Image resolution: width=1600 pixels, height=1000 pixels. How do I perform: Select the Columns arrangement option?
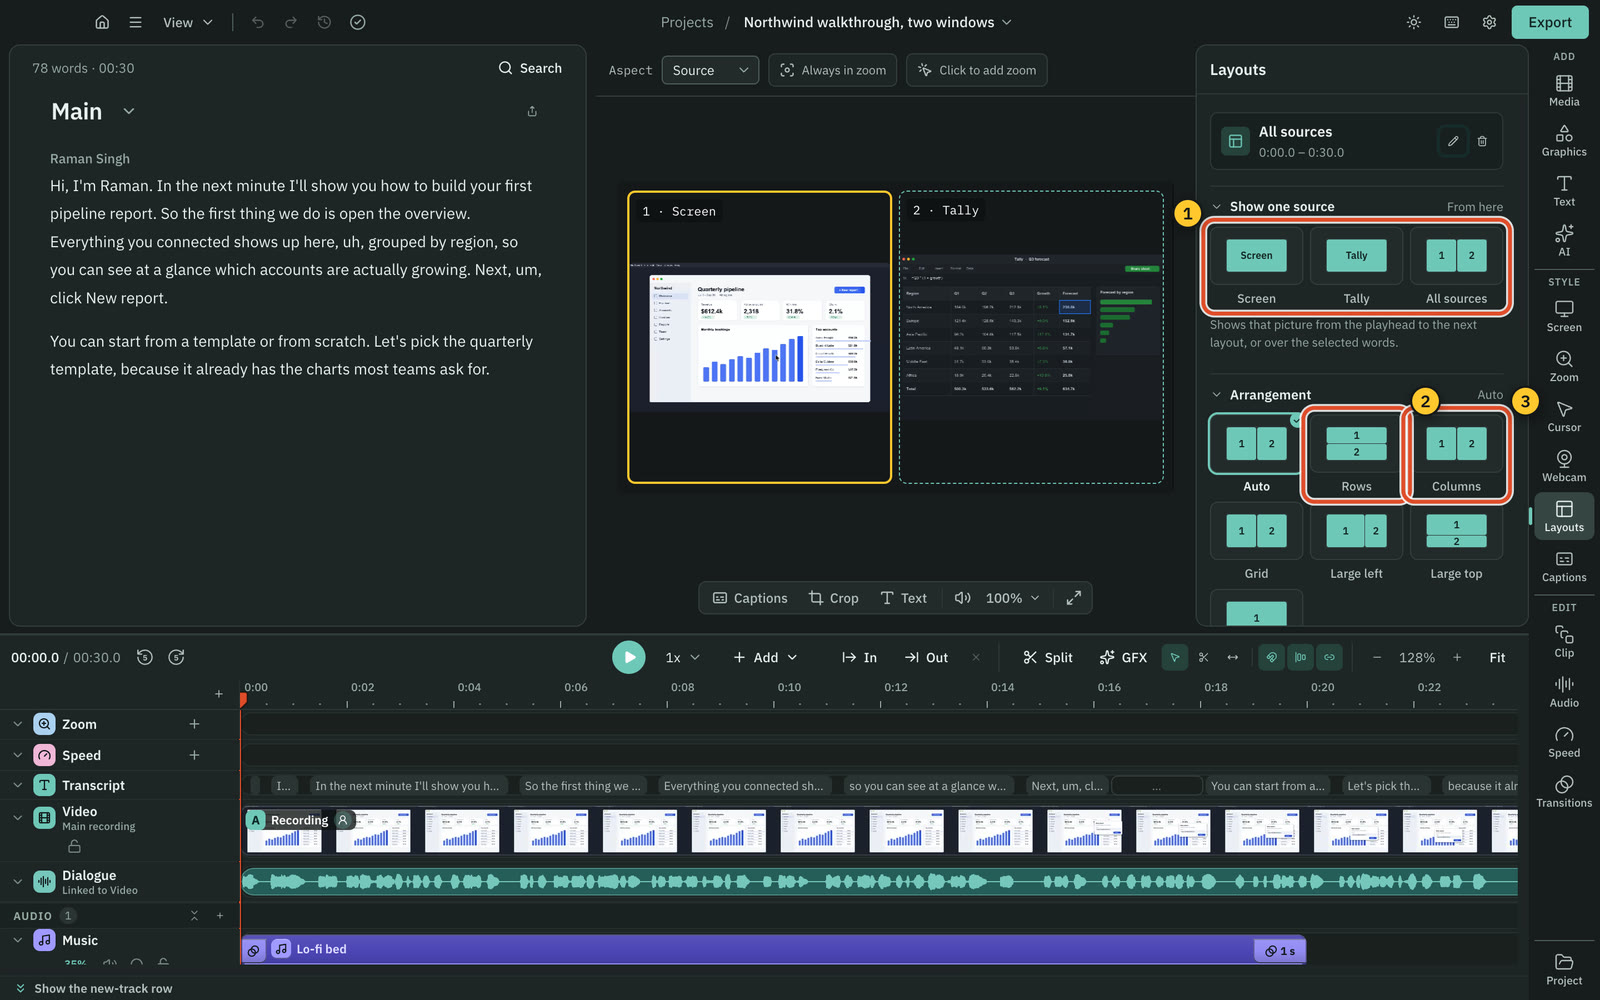(1456, 454)
